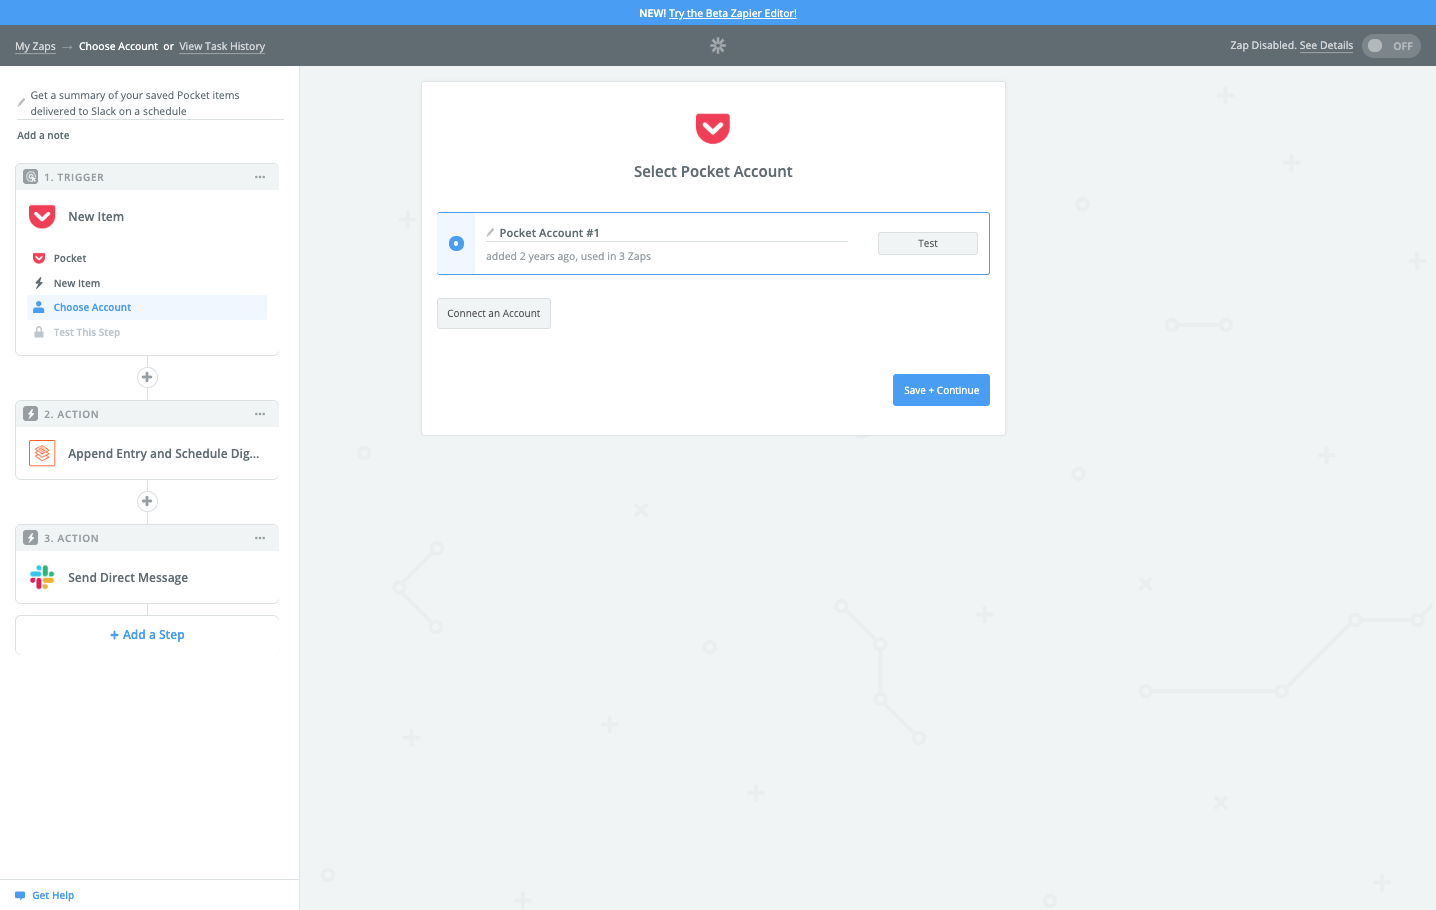The height and width of the screenshot is (910, 1436).
Task: Click the Slack icon in step 3
Action: point(42,577)
